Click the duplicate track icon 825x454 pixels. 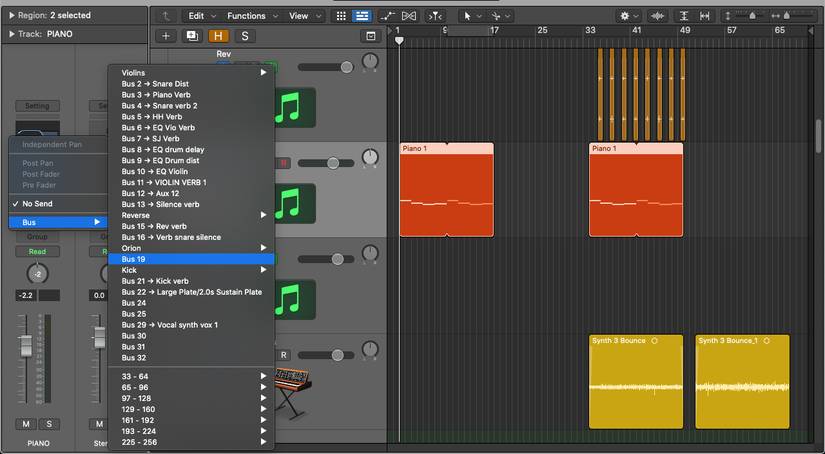click(x=192, y=36)
